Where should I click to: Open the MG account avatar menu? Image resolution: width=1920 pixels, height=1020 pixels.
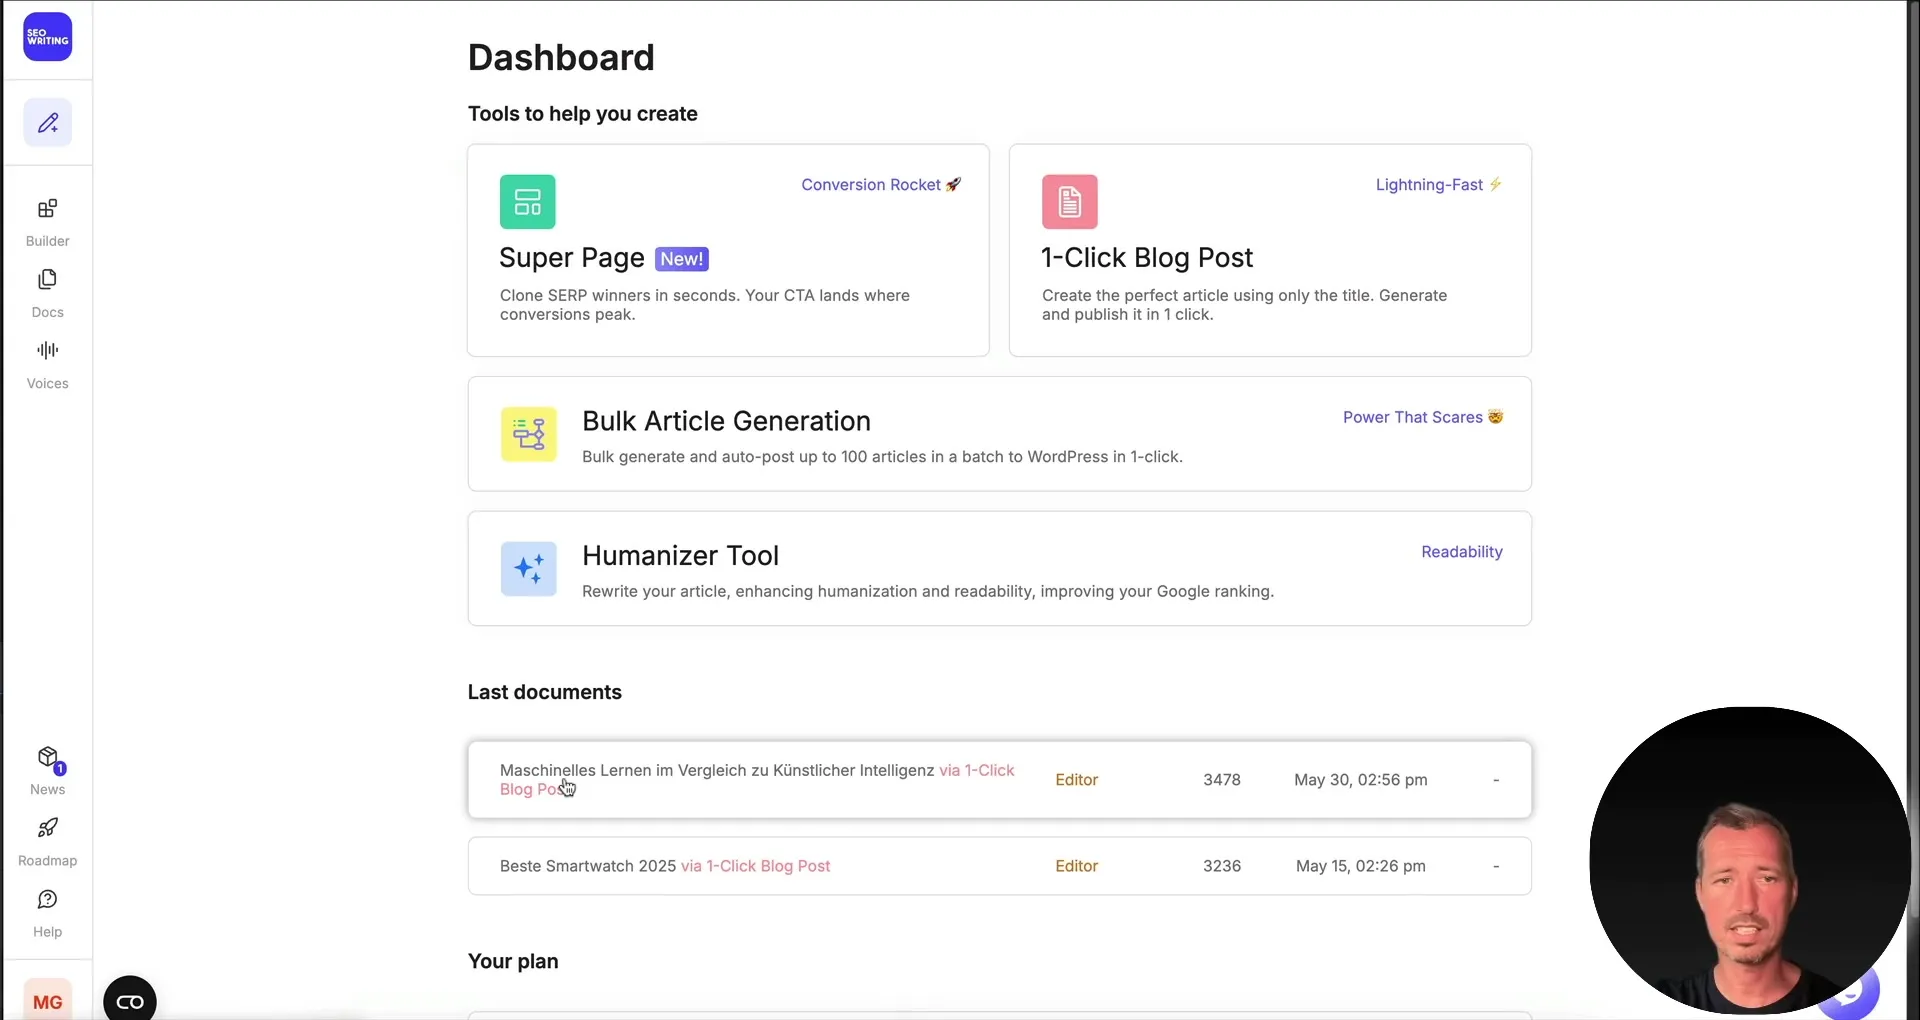(x=48, y=1000)
